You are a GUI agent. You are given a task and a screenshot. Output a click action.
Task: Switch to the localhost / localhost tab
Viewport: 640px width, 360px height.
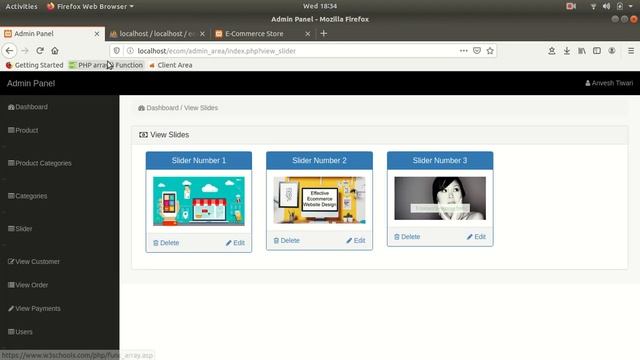pyautogui.click(x=158, y=34)
